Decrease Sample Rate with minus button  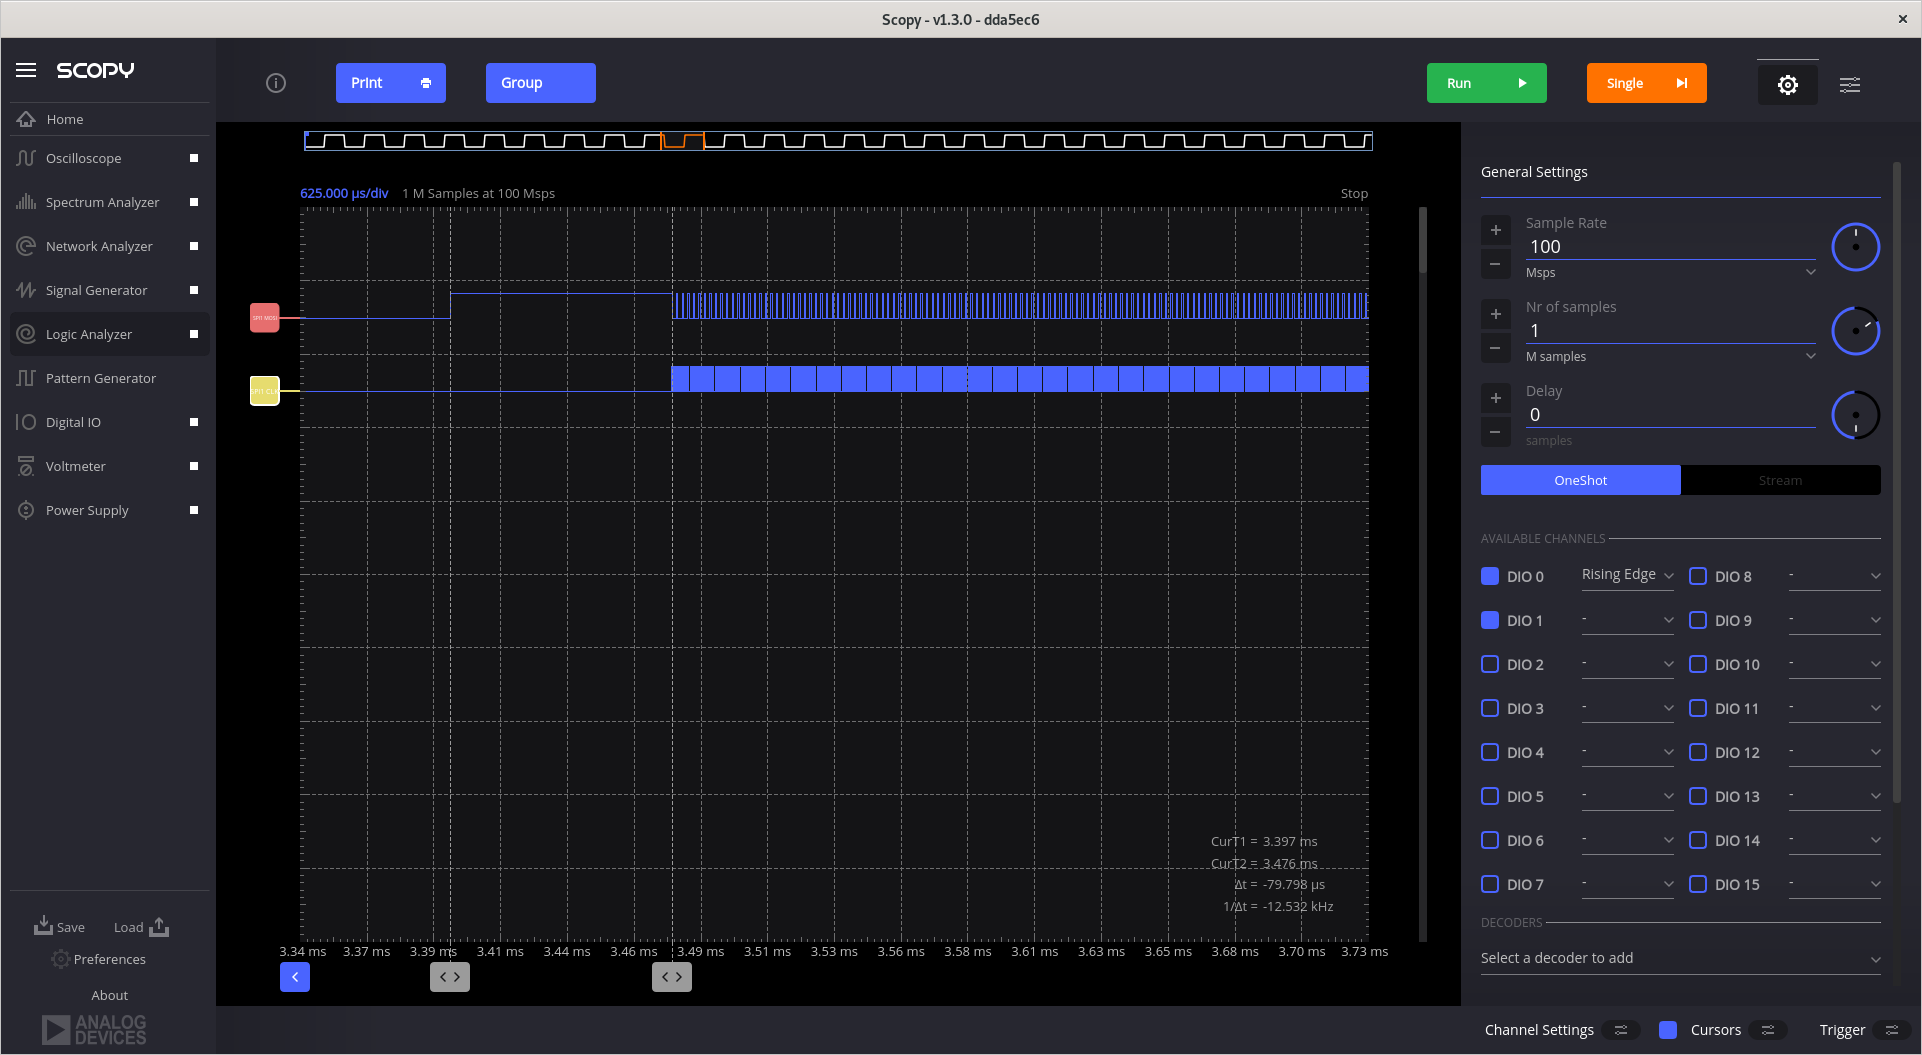point(1495,264)
